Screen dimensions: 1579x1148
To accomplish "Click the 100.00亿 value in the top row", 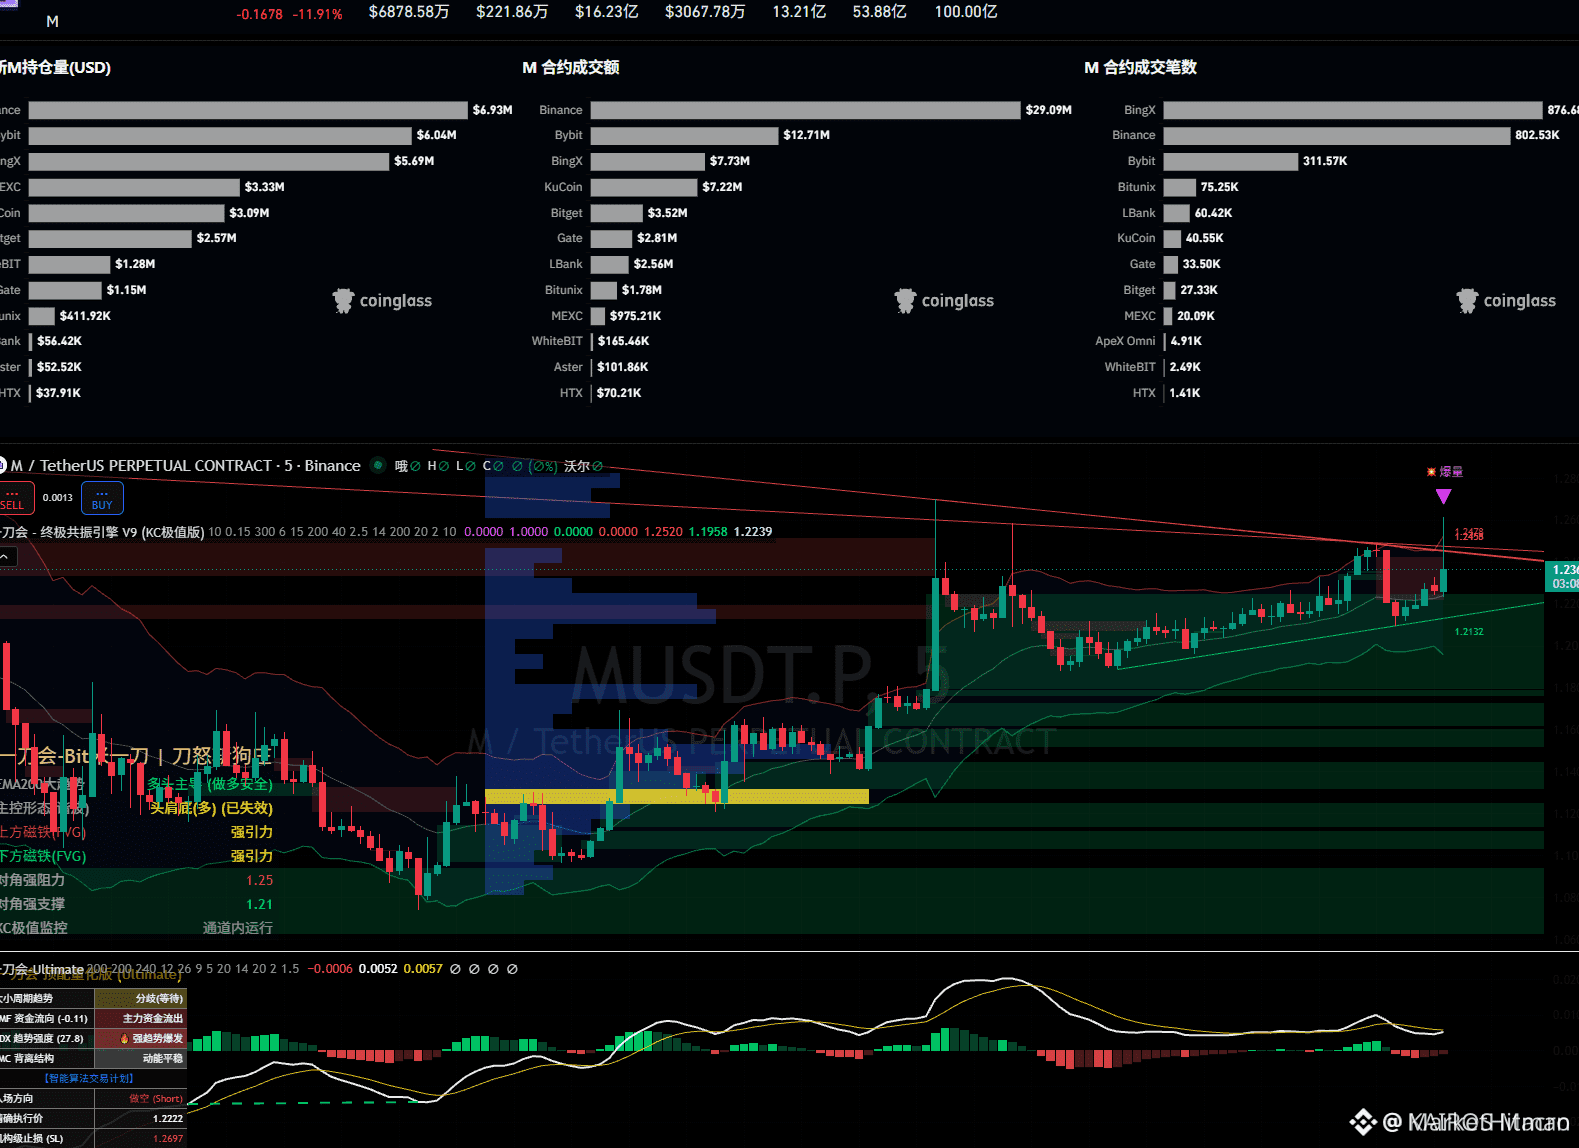I will click(966, 12).
